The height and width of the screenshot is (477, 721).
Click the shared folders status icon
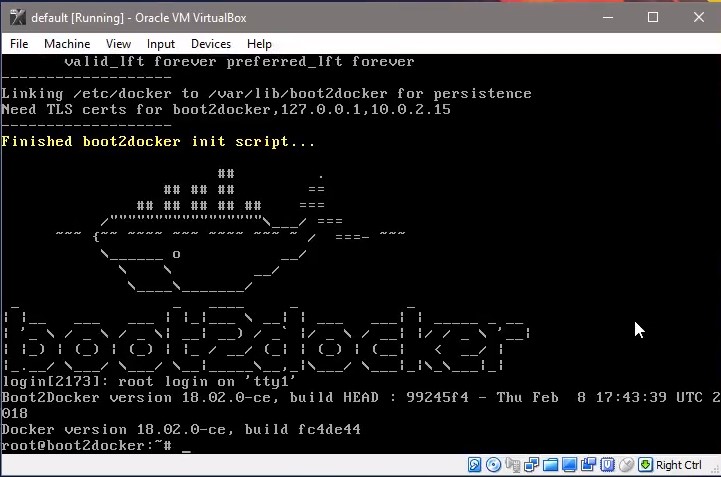(550, 465)
